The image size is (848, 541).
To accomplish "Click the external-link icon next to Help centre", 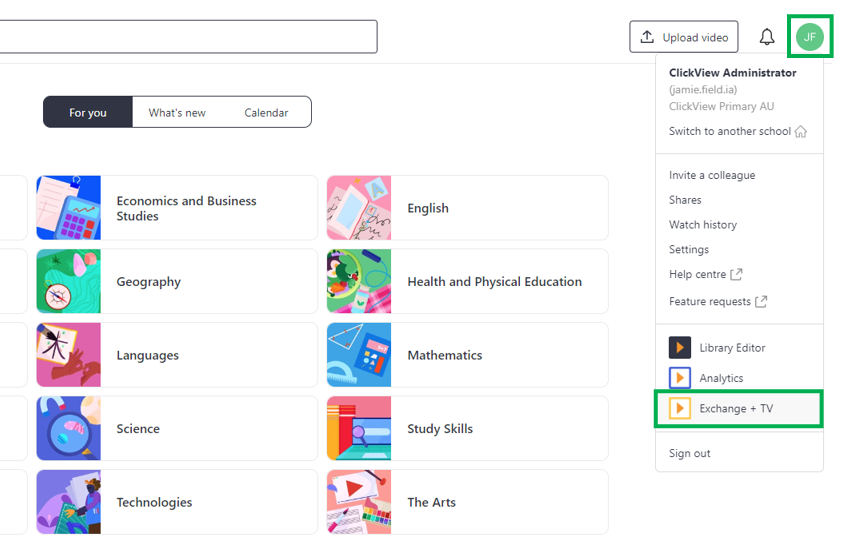I will (736, 274).
